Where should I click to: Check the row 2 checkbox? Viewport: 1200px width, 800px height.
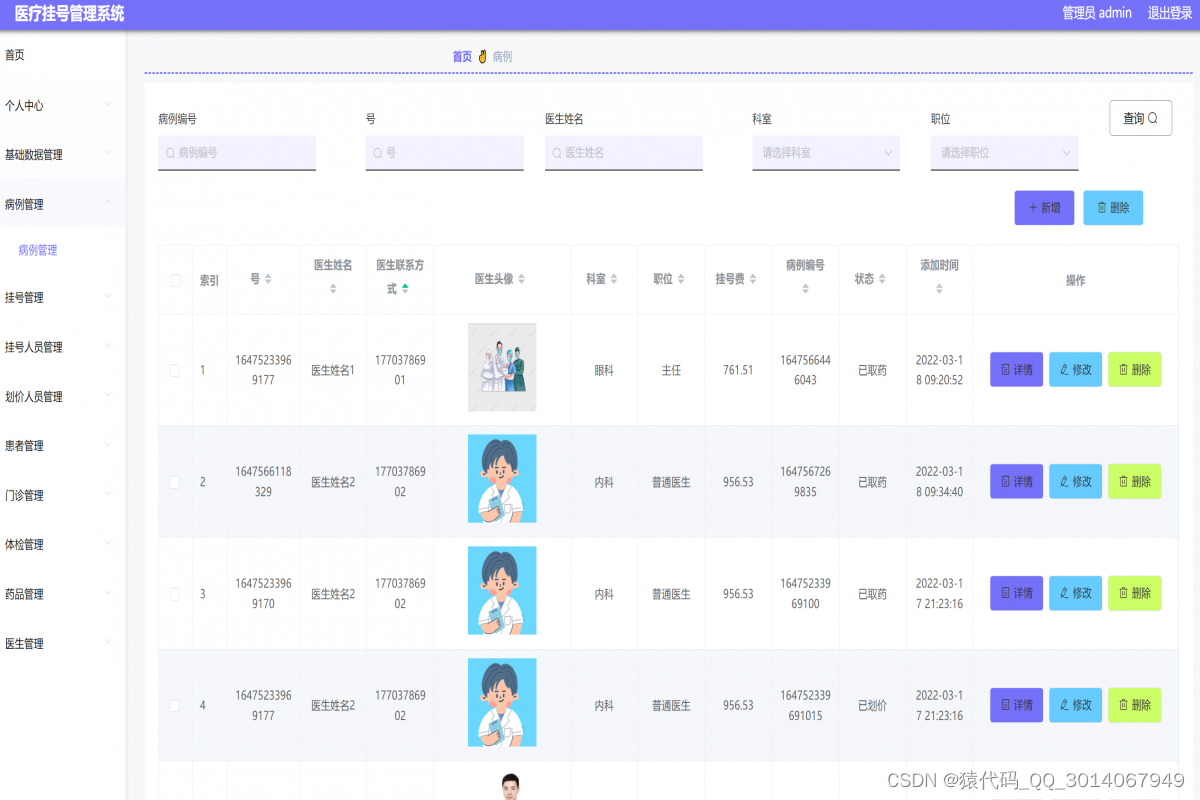(x=175, y=482)
